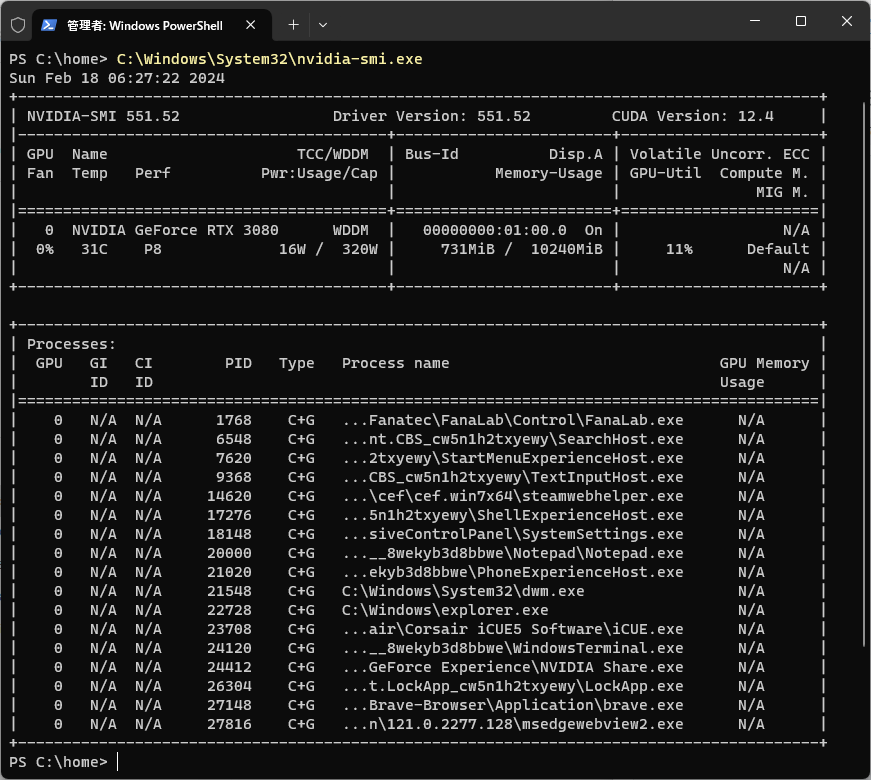Close the Windows PowerShell tab
The image size is (871, 780).
(x=251, y=25)
